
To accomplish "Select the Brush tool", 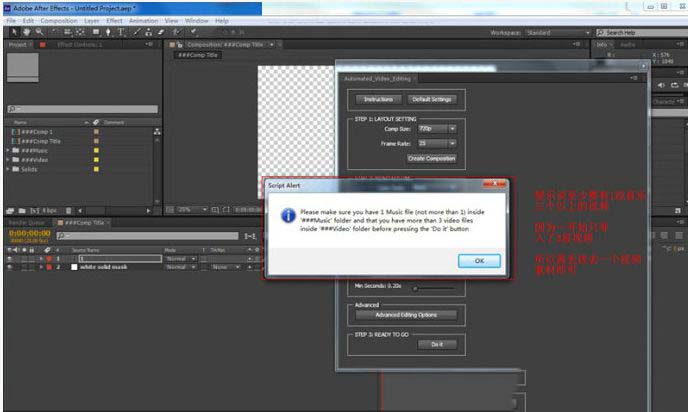I will click(x=137, y=32).
